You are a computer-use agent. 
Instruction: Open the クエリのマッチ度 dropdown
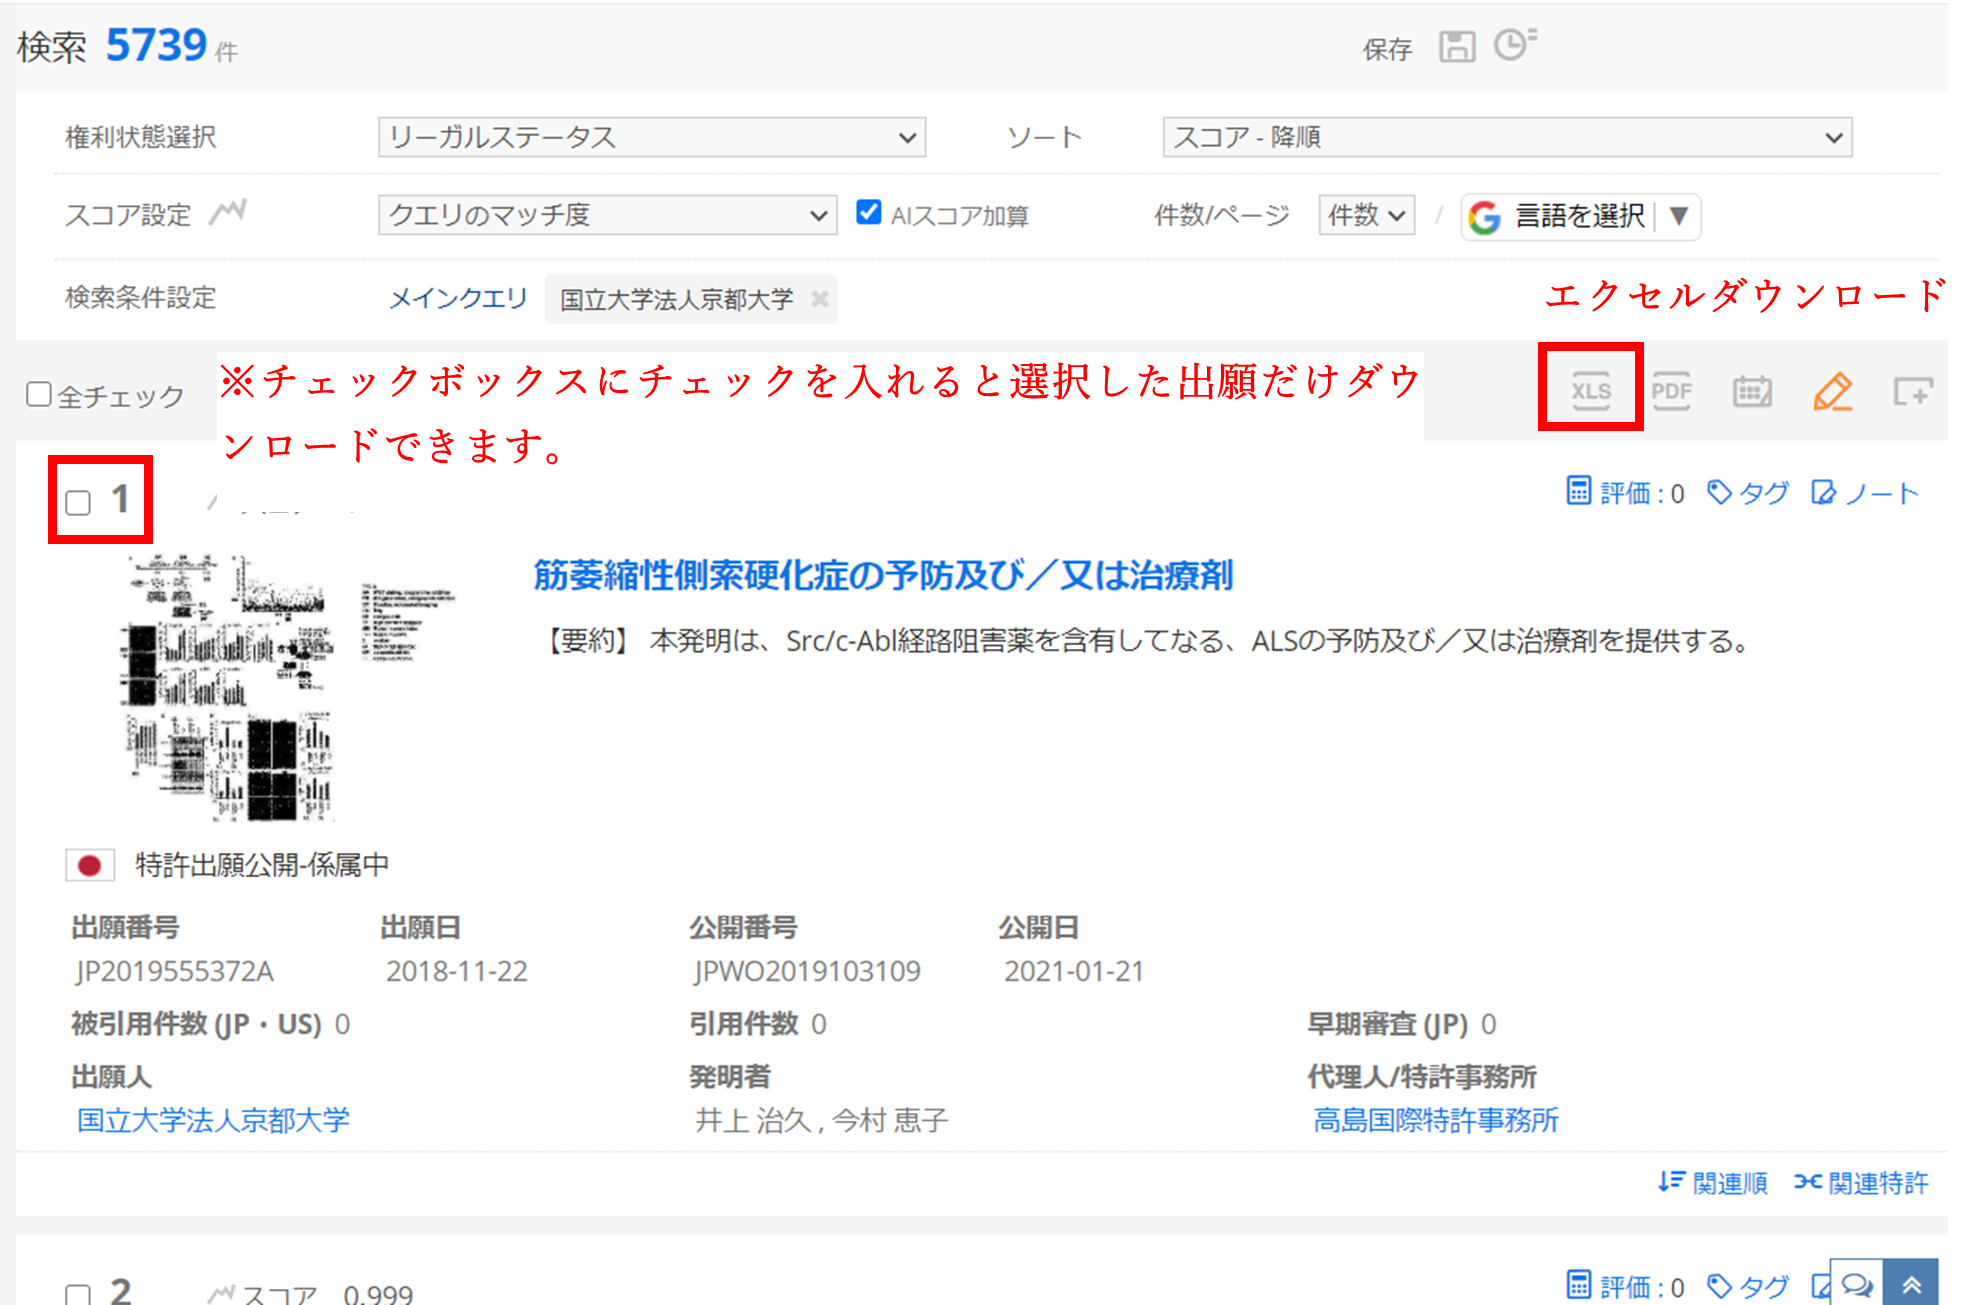point(607,215)
